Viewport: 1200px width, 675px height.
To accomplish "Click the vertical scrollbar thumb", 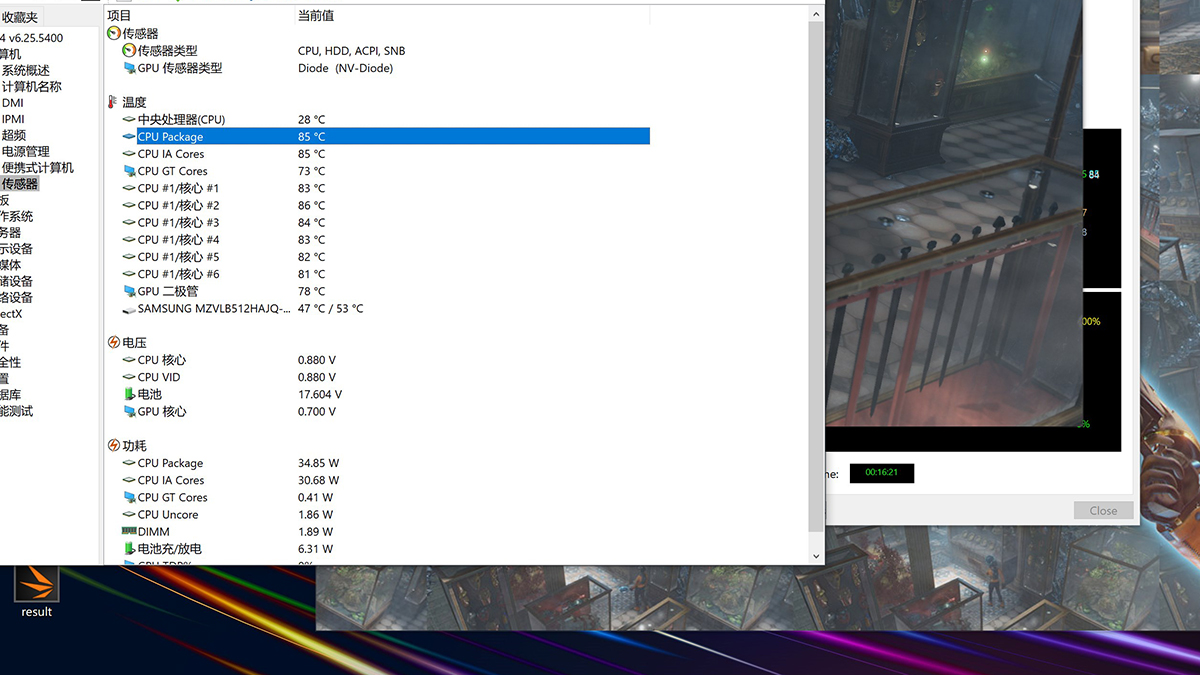I will [x=816, y=276].
